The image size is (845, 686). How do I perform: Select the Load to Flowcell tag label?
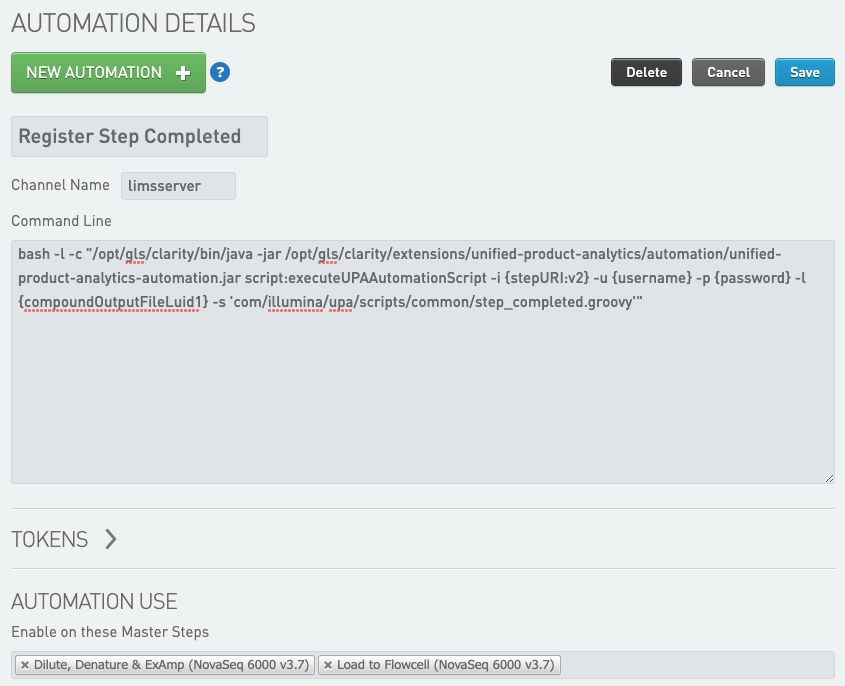(x=445, y=665)
